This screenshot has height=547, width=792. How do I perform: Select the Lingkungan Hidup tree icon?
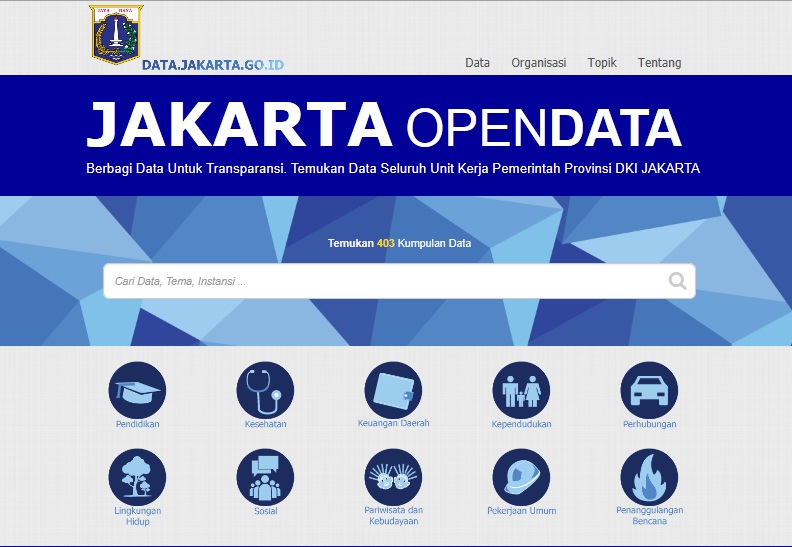point(137,477)
